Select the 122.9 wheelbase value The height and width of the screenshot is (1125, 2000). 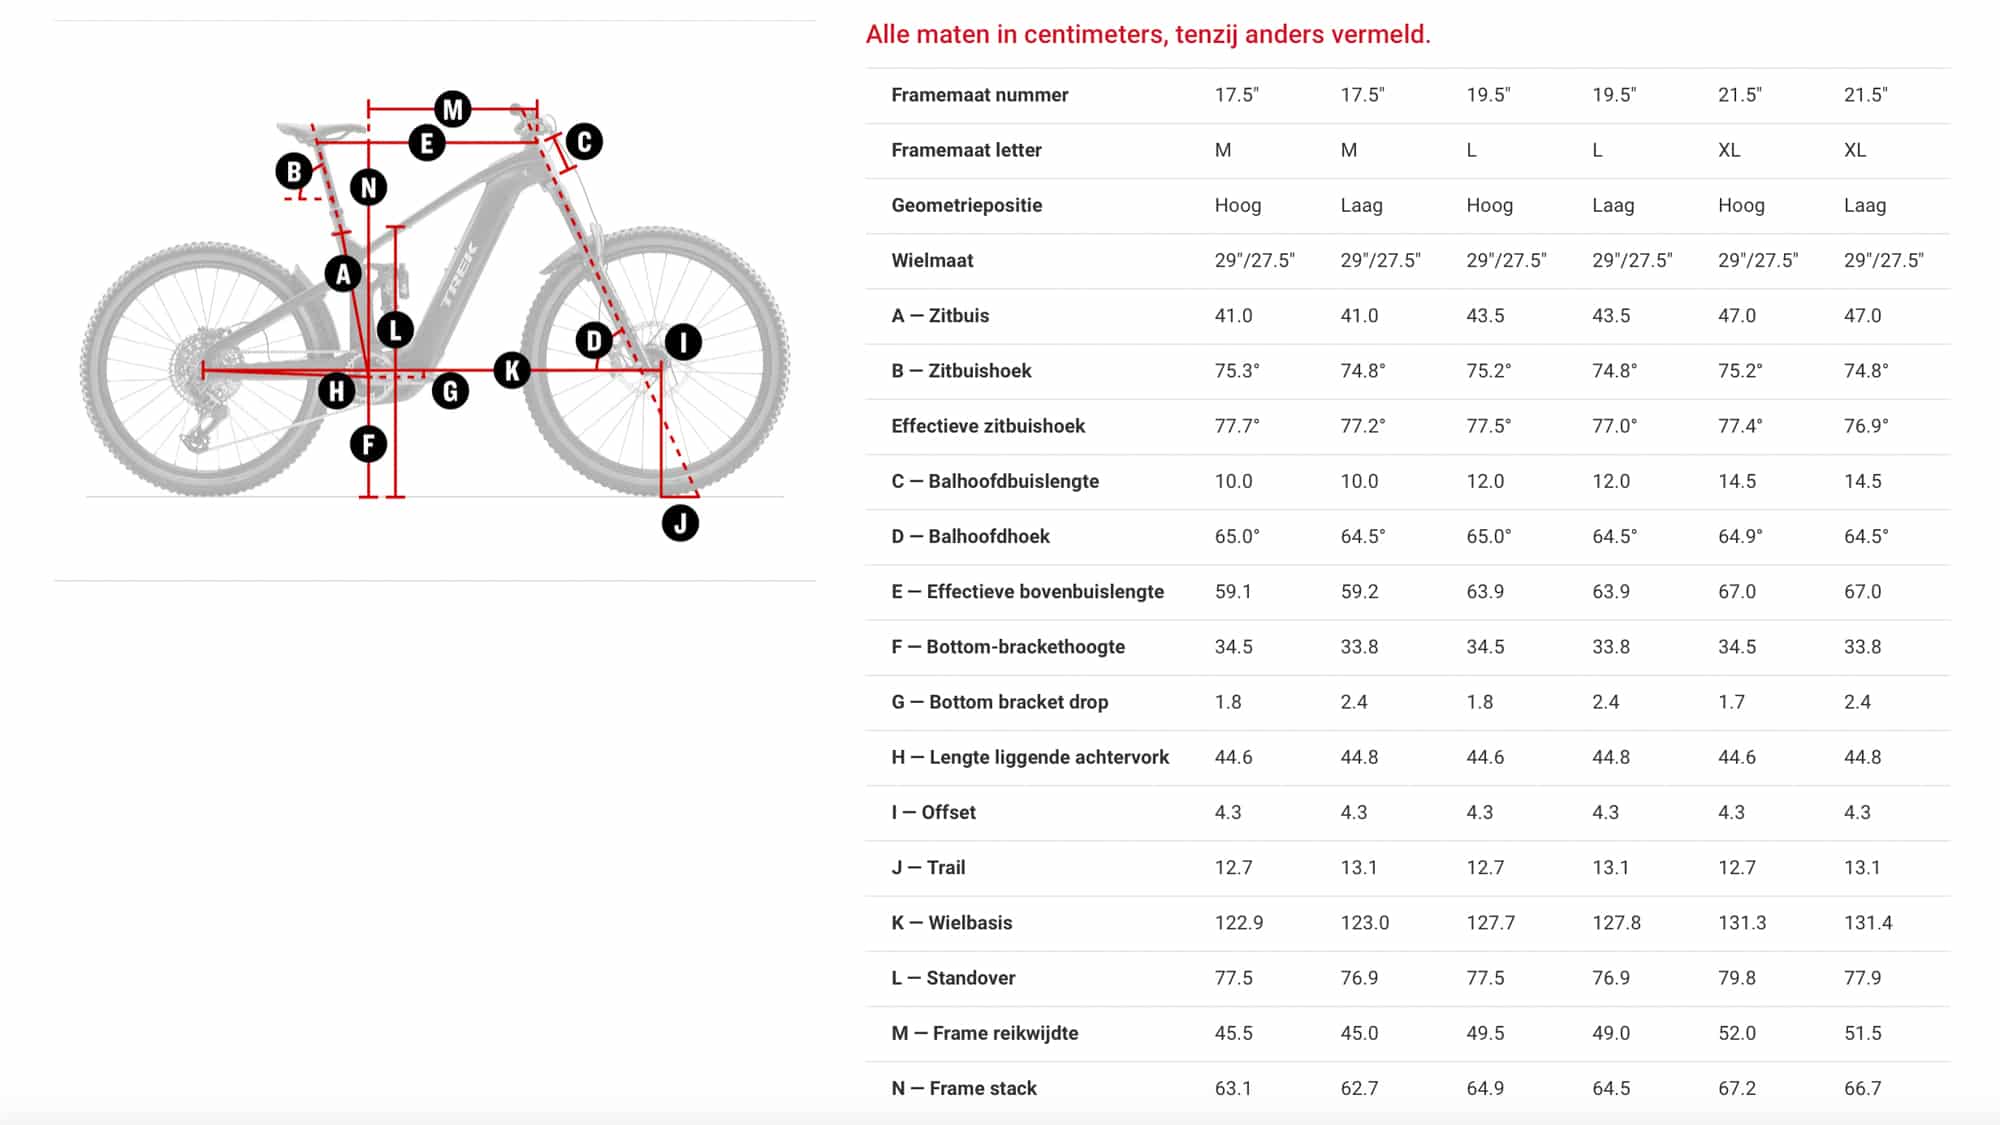click(x=1238, y=923)
